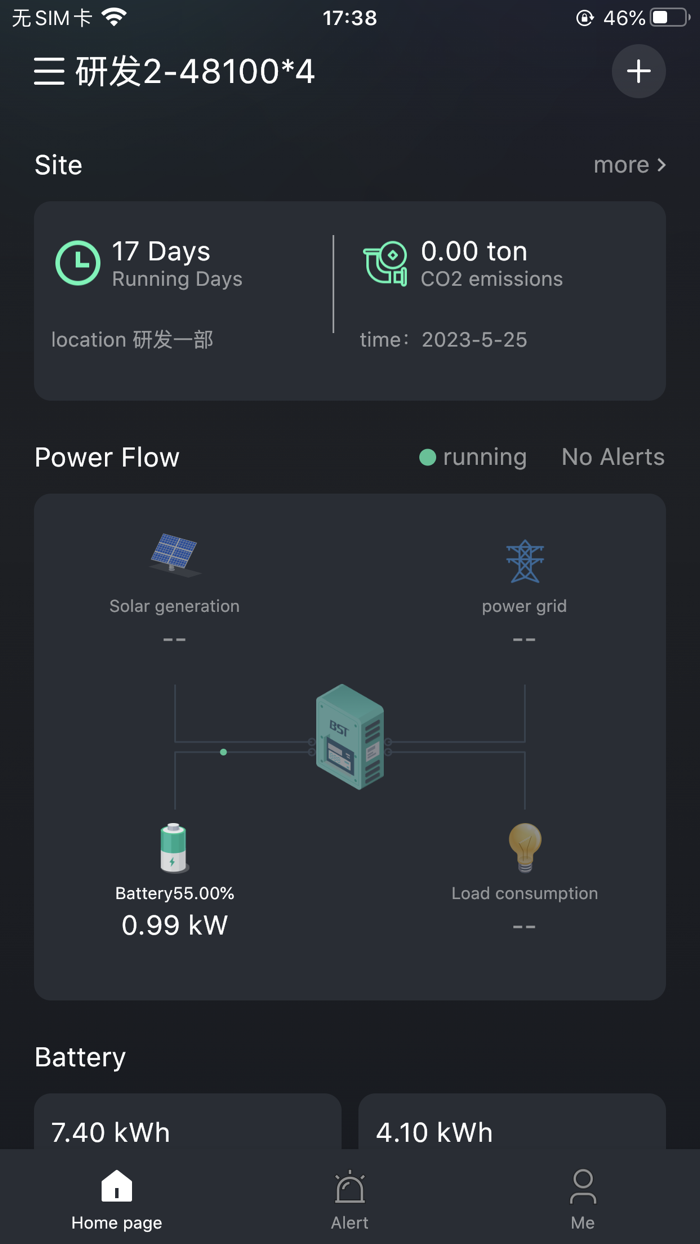
Task: Expand Site details via more chevron
Action: (x=629, y=164)
